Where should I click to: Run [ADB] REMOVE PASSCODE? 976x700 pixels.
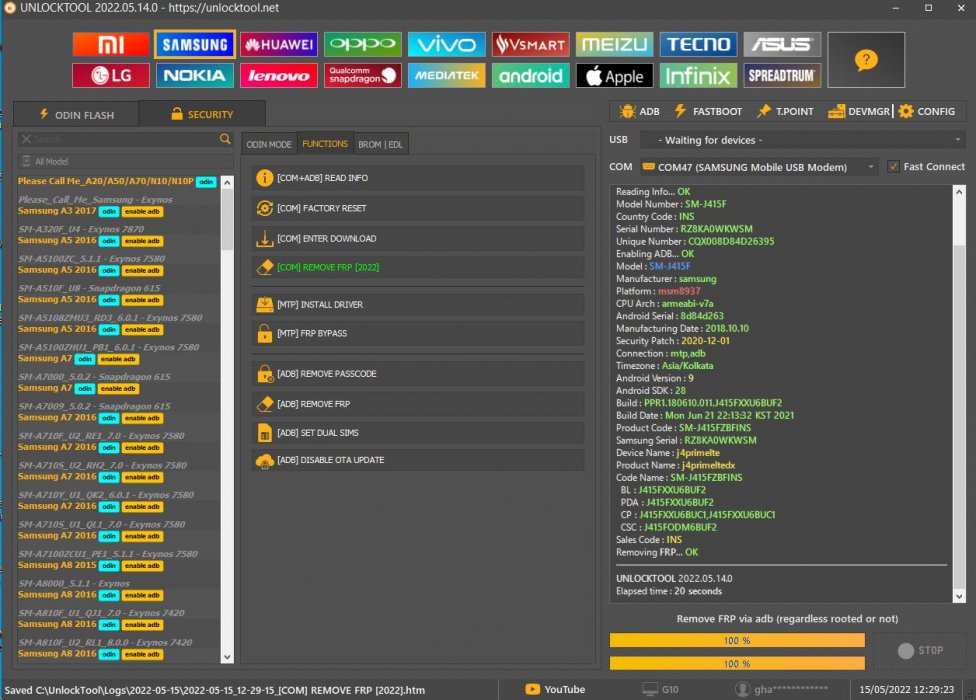(x=418, y=374)
